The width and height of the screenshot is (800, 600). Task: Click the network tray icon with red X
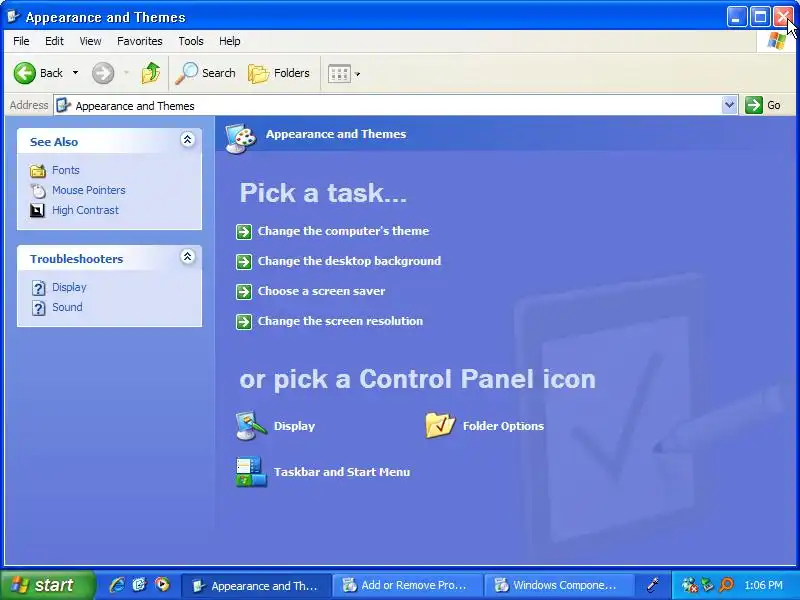pos(689,585)
